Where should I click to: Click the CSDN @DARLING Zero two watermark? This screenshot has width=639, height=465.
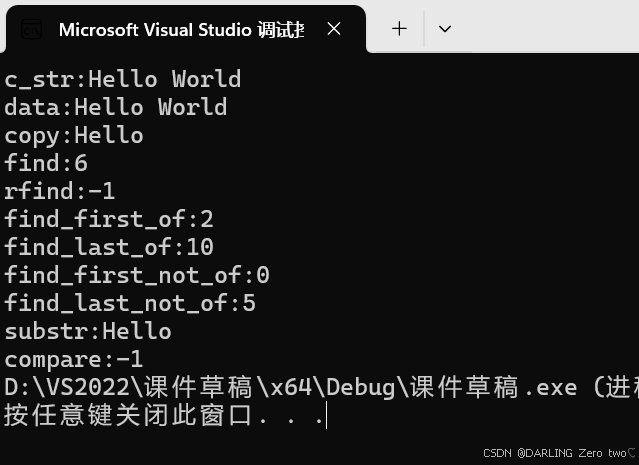558,453
